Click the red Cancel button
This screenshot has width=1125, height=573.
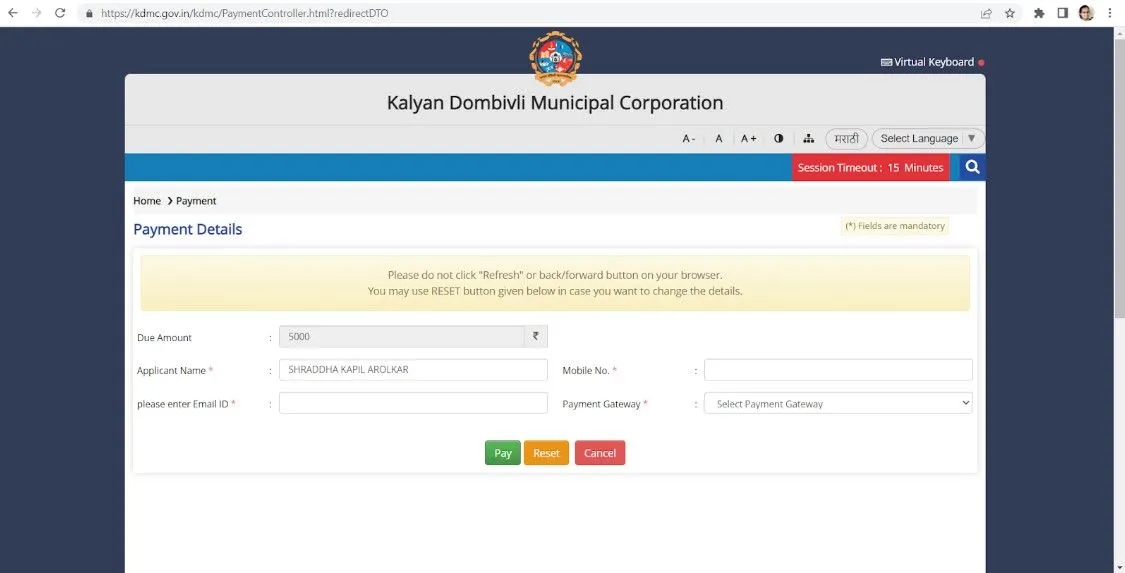coord(600,453)
